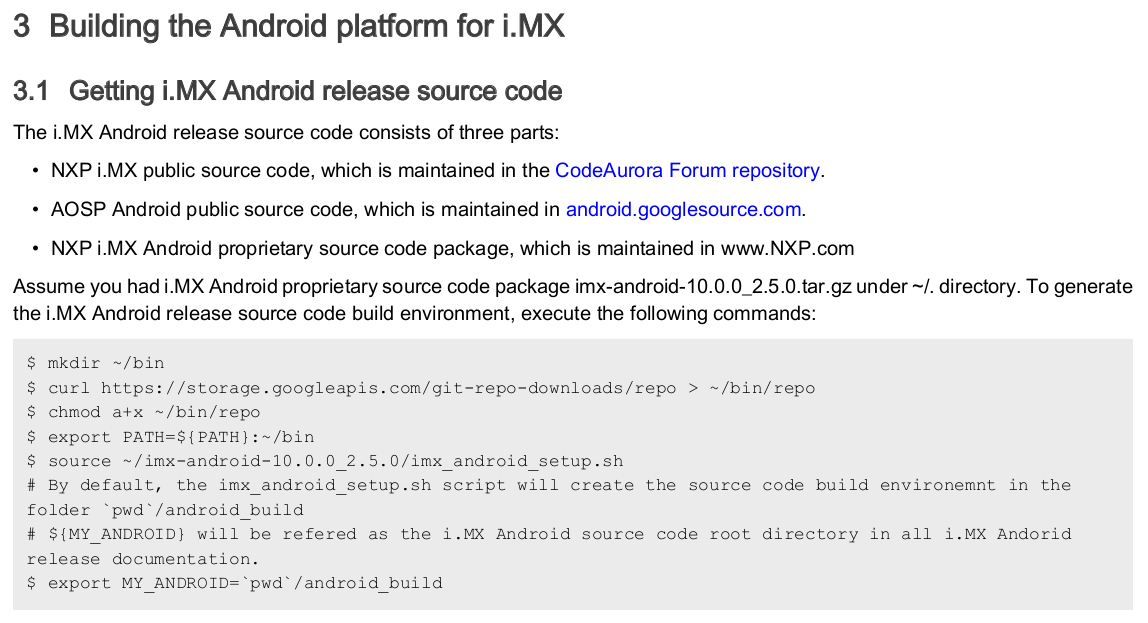The width and height of the screenshot is (1148, 623).
Task: Click "AOSP Android public source code" bullet text
Action: [x=204, y=209]
